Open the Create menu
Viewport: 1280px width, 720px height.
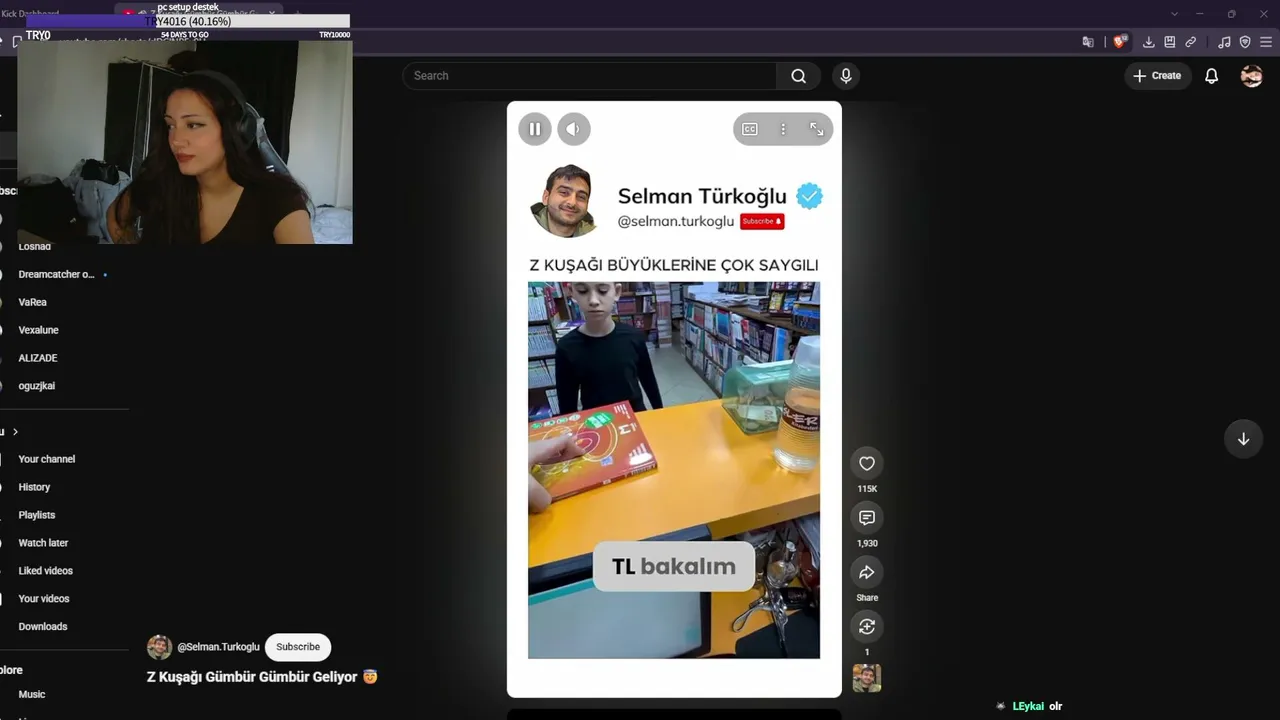[1157, 76]
